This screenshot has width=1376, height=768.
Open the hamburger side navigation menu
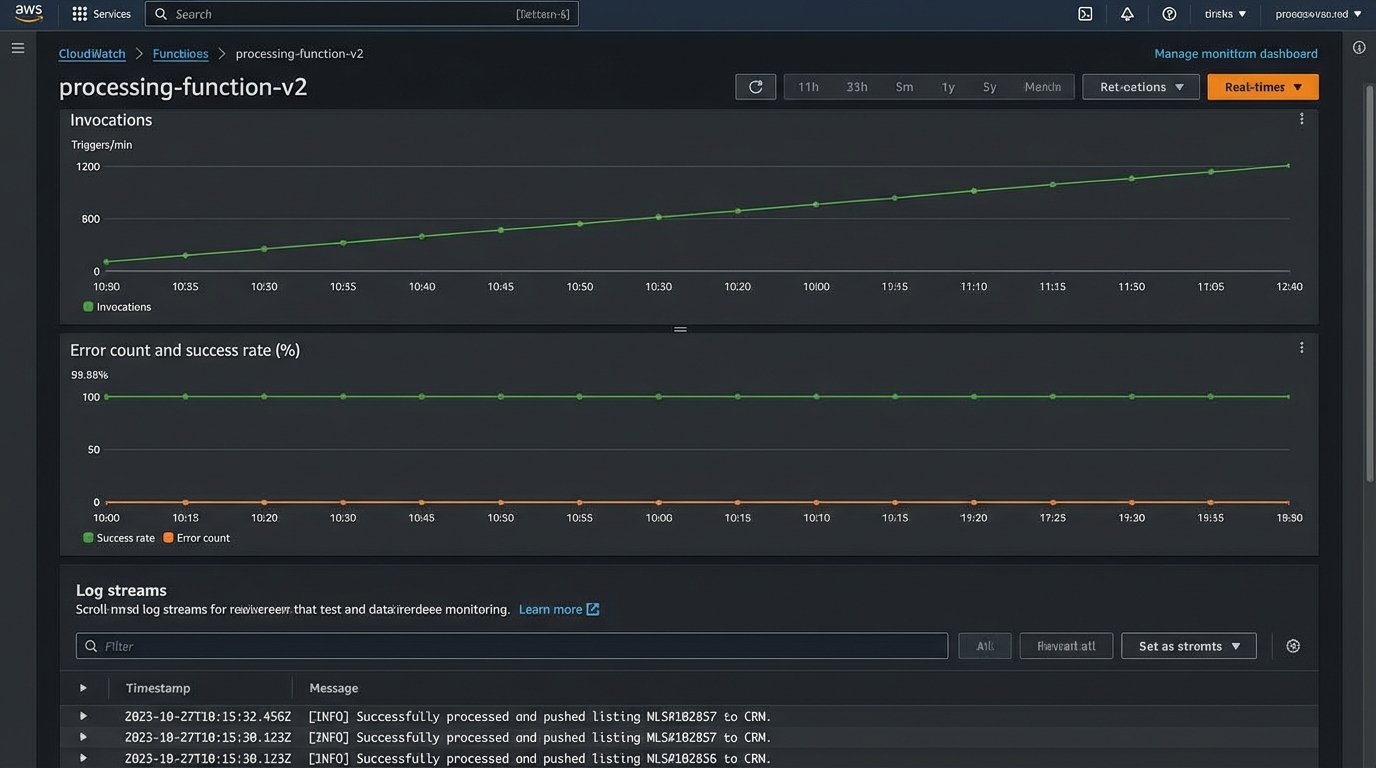click(18, 48)
